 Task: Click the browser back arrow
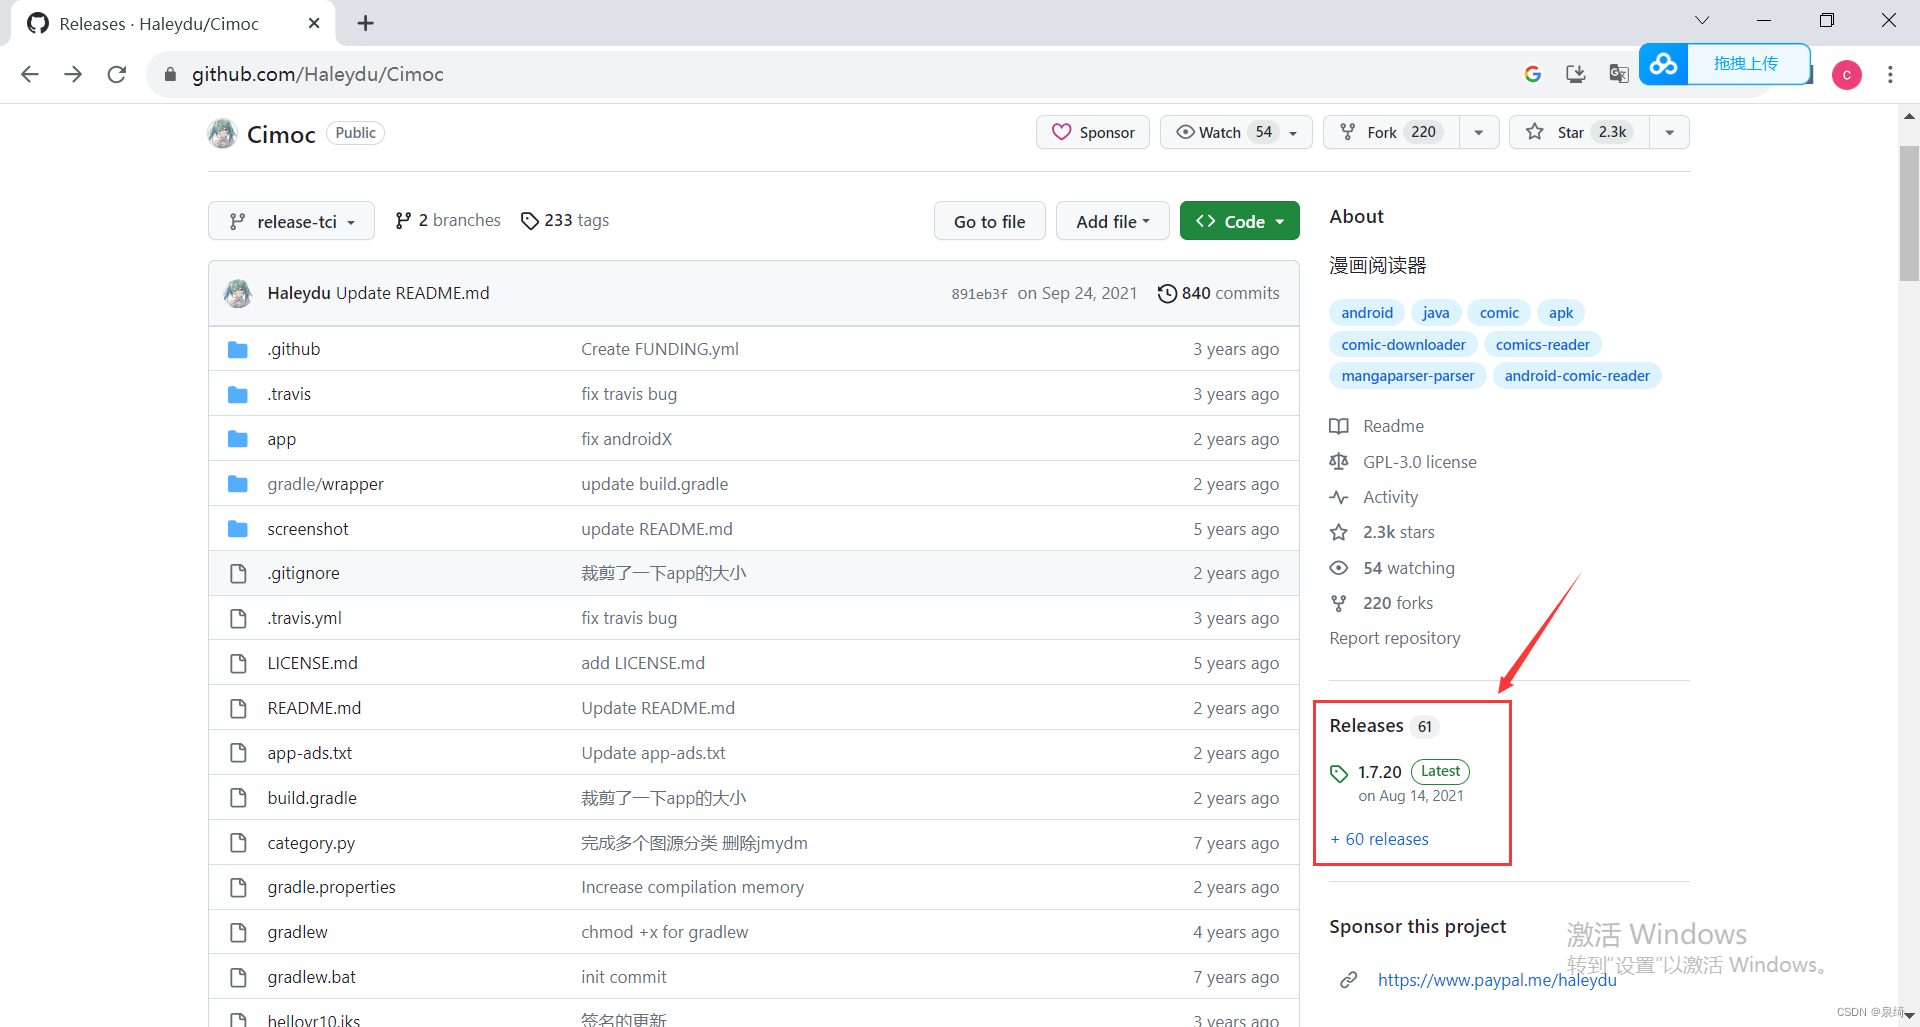[x=30, y=74]
